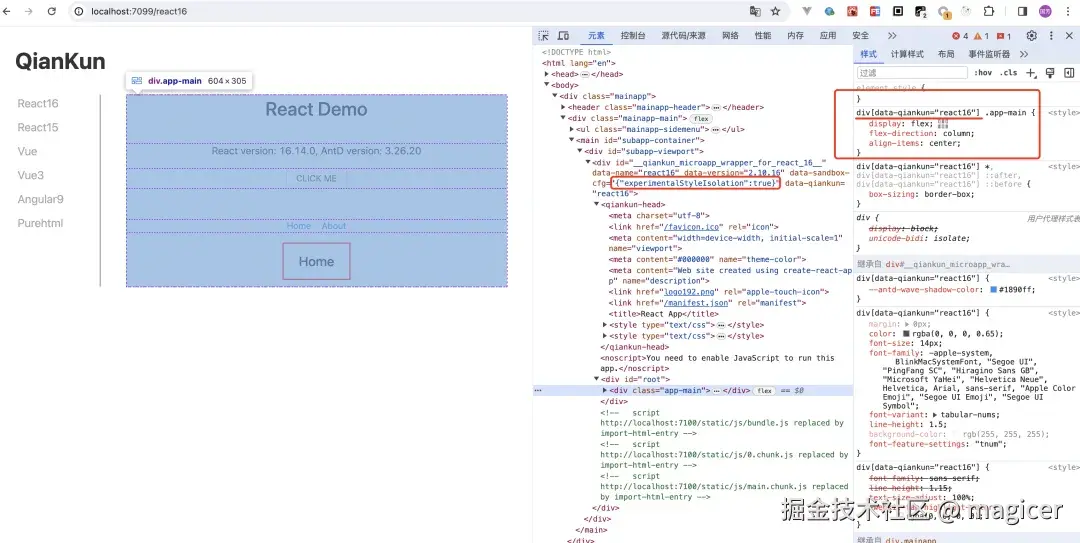
Task: Open the flexbox editor icon beside display: flex
Action: tap(943, 124)
